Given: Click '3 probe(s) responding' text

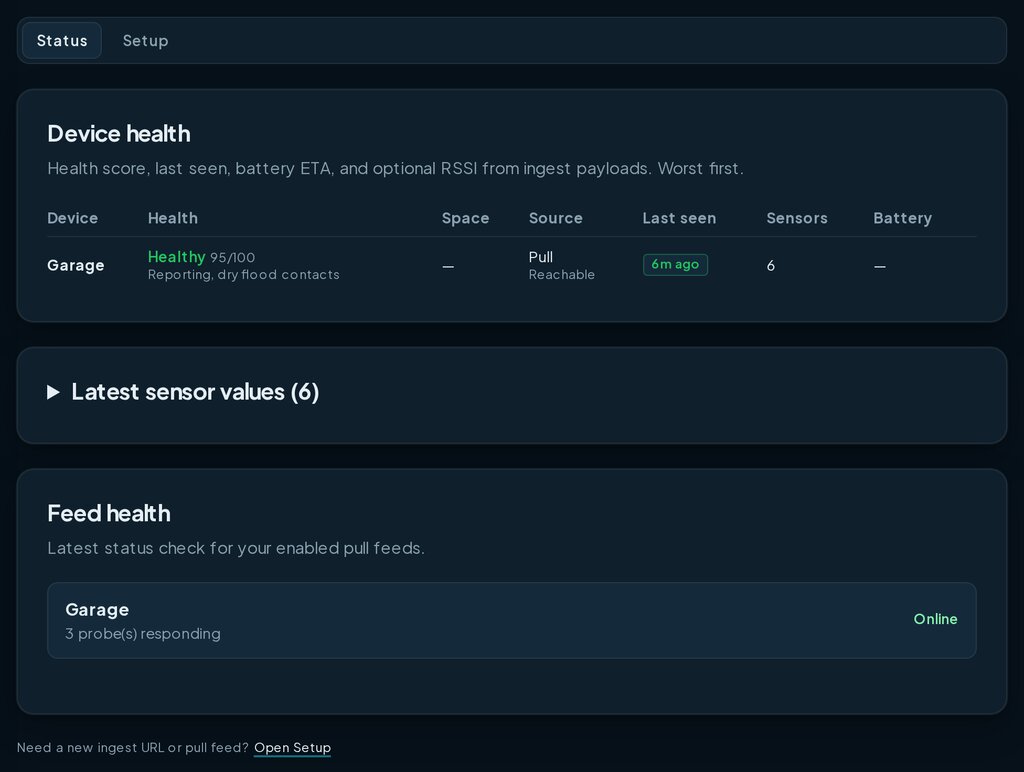Looking at the screenshot, I should coord(143,634).
